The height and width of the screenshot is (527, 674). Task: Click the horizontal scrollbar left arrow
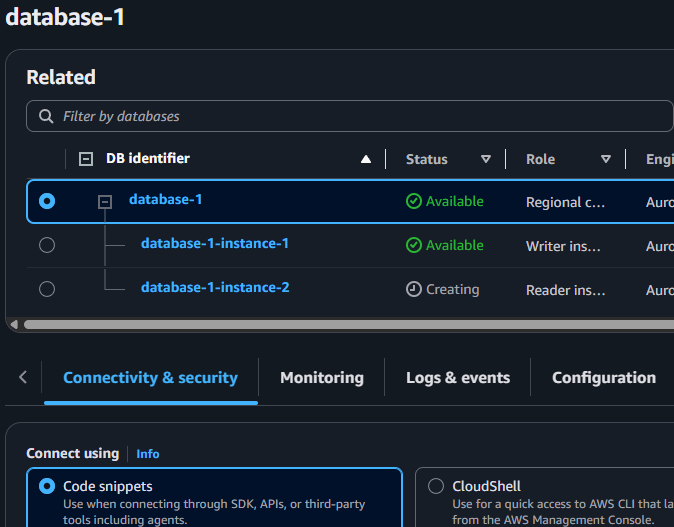14,325
